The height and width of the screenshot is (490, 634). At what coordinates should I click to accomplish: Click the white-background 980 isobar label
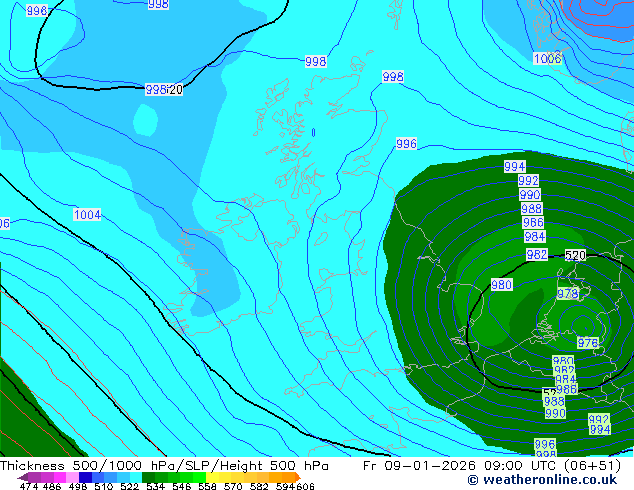coord(501,285)
